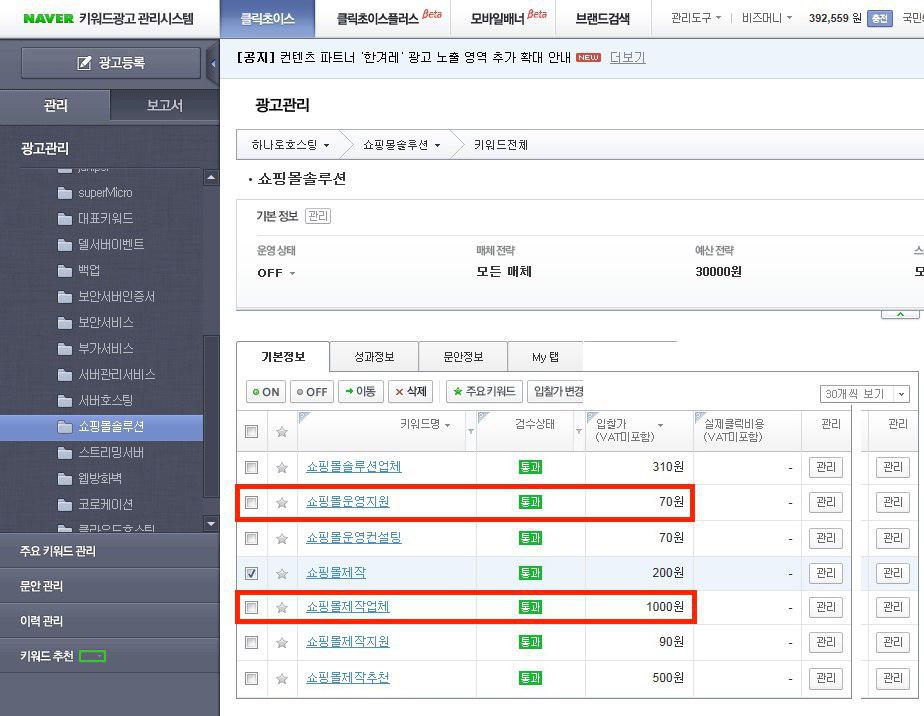
Task: Click the 부가서비스 folder icon
Action: pyautogui.click(x=65, y=349)
